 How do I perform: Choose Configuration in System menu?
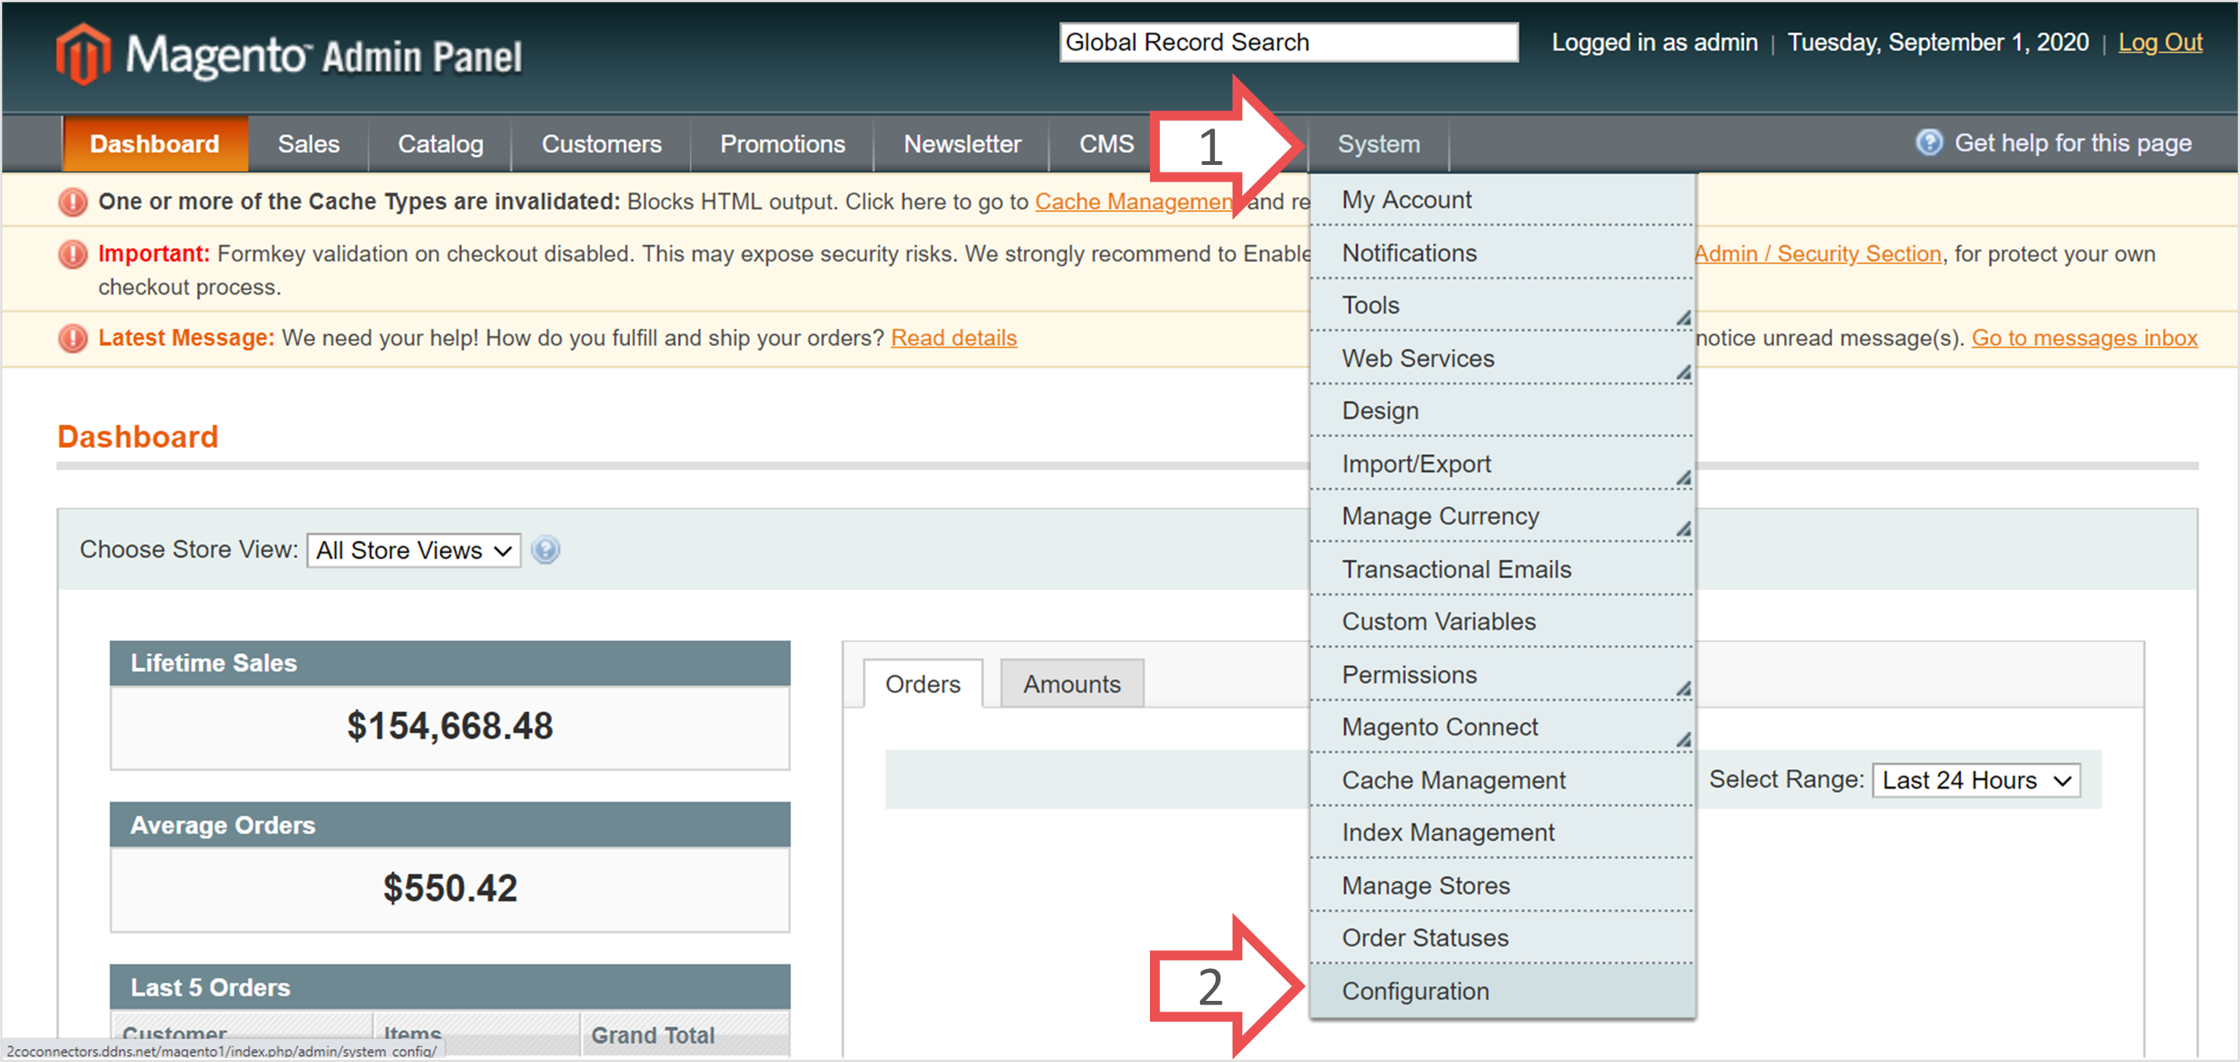pyautogui.click(x=1502, y=991)
